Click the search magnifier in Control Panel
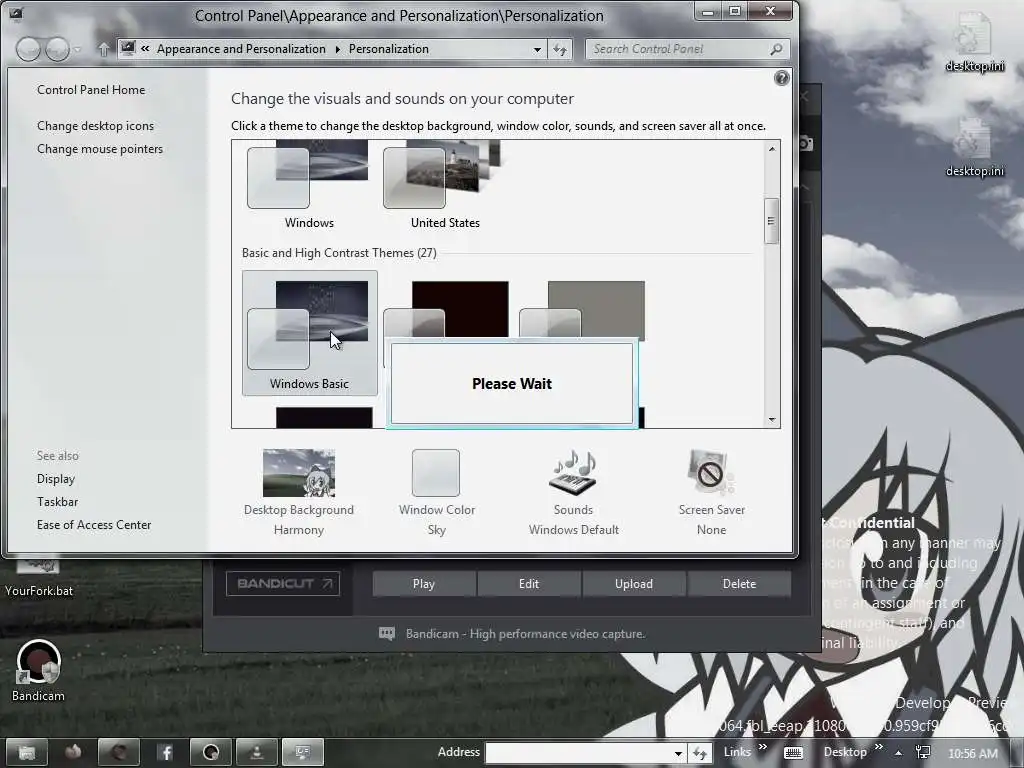The width and height of the screenshot is (1024, 768). point(776,49)
